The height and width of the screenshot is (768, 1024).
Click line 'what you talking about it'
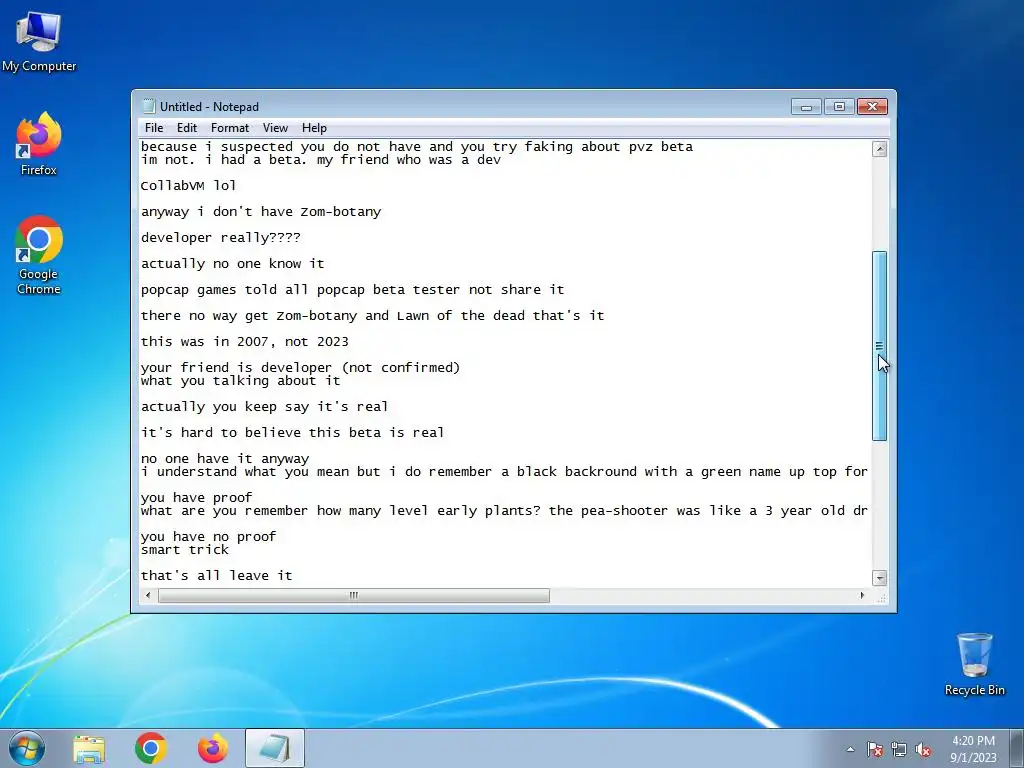click(240, 381)
